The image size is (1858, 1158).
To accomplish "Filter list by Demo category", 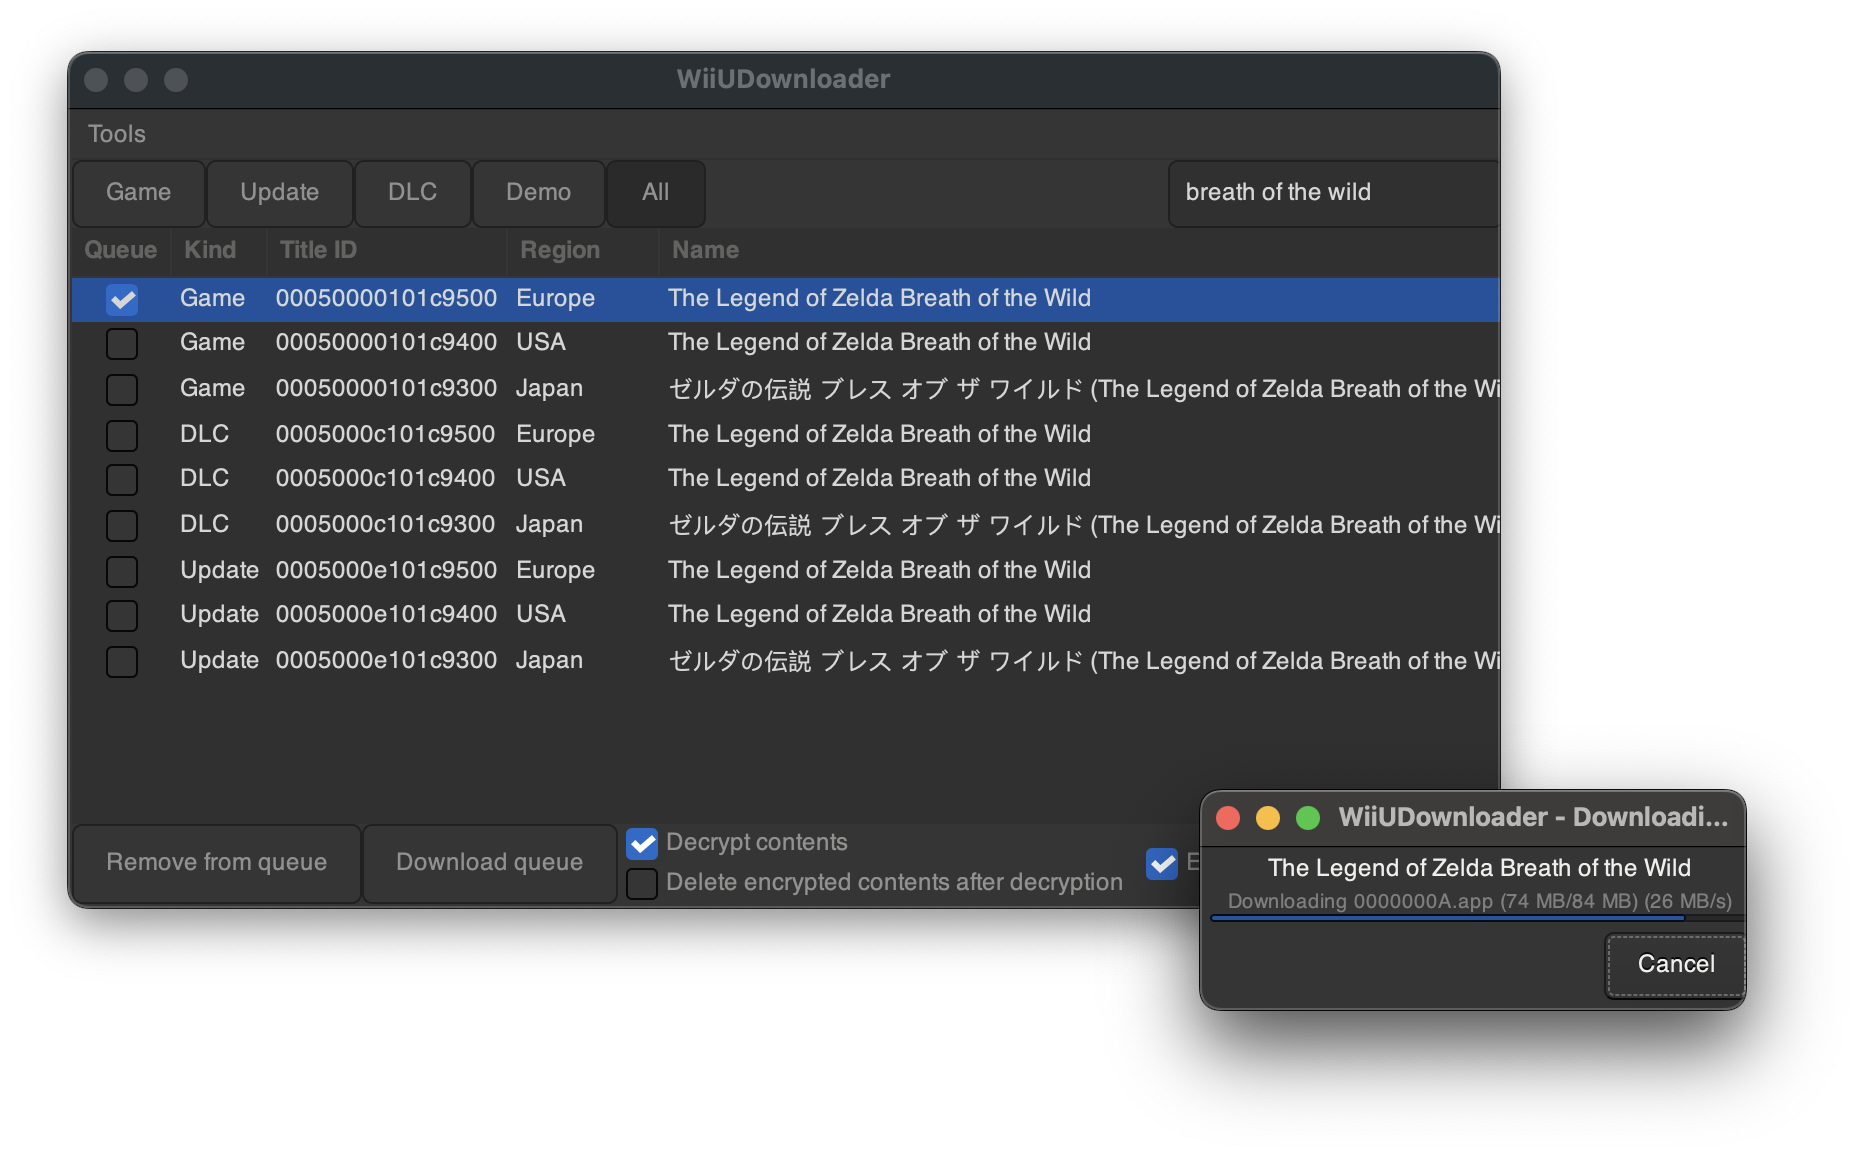I will (x=539, y=192).
